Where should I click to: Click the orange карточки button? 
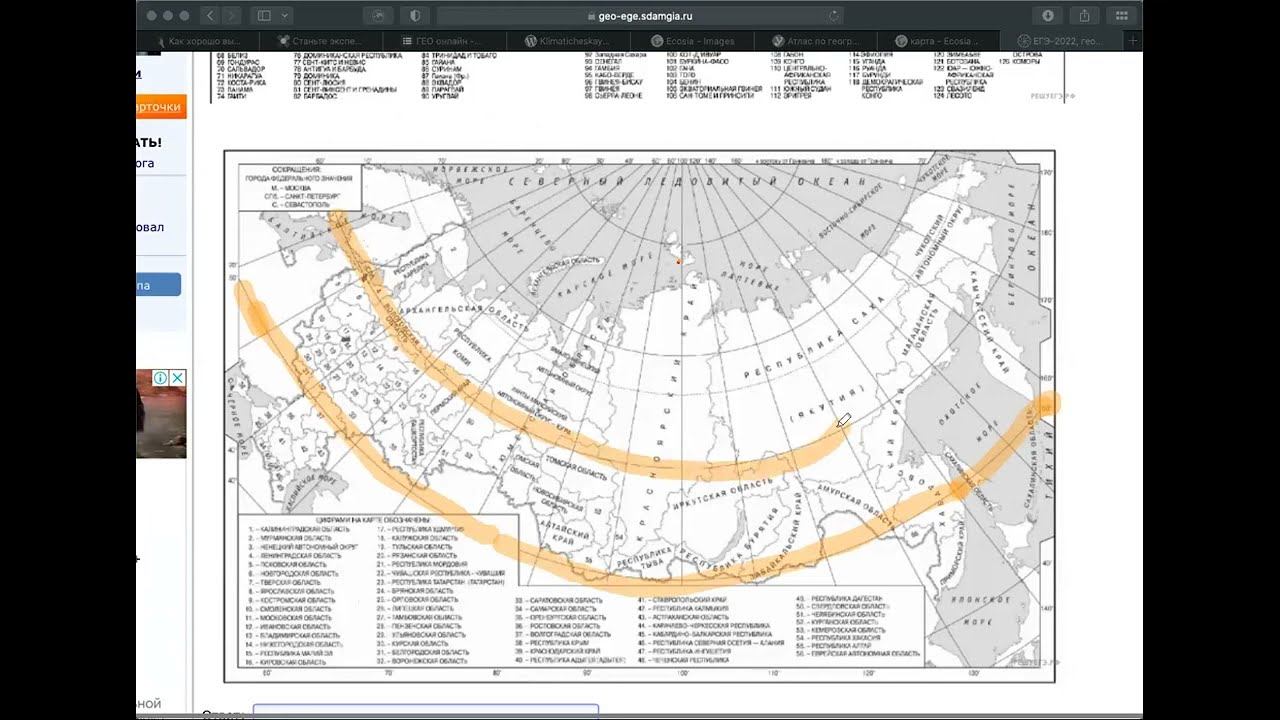coord(161,107)
